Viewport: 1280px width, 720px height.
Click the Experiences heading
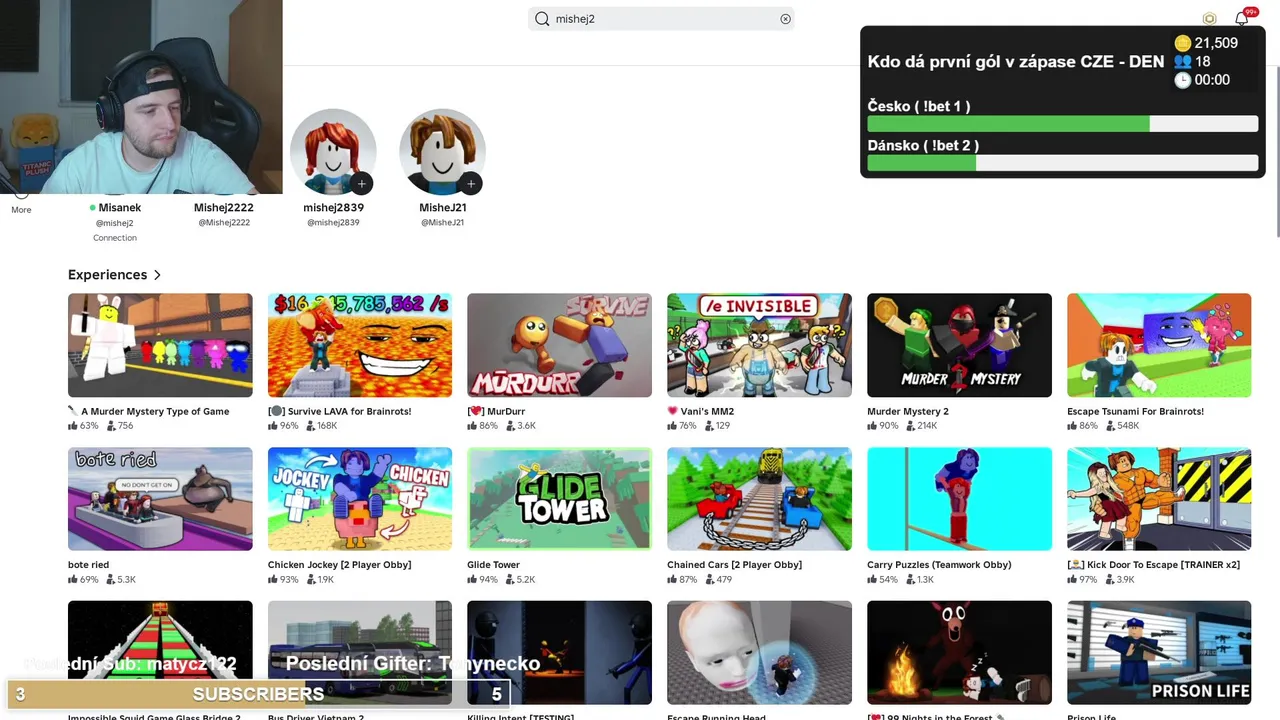[107, 275]
